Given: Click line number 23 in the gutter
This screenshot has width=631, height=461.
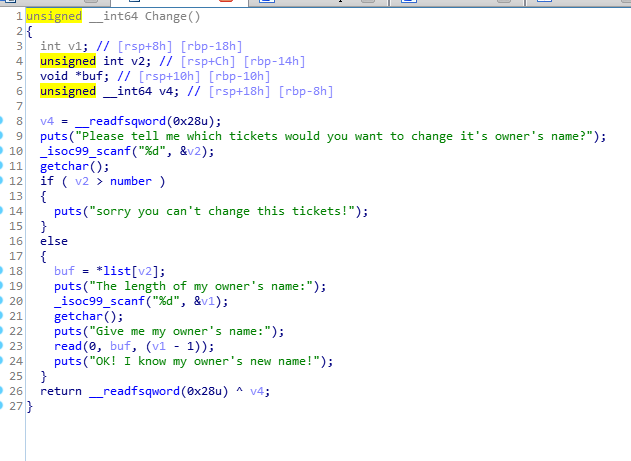Looking at the screenshot, I should pos(16,346).
